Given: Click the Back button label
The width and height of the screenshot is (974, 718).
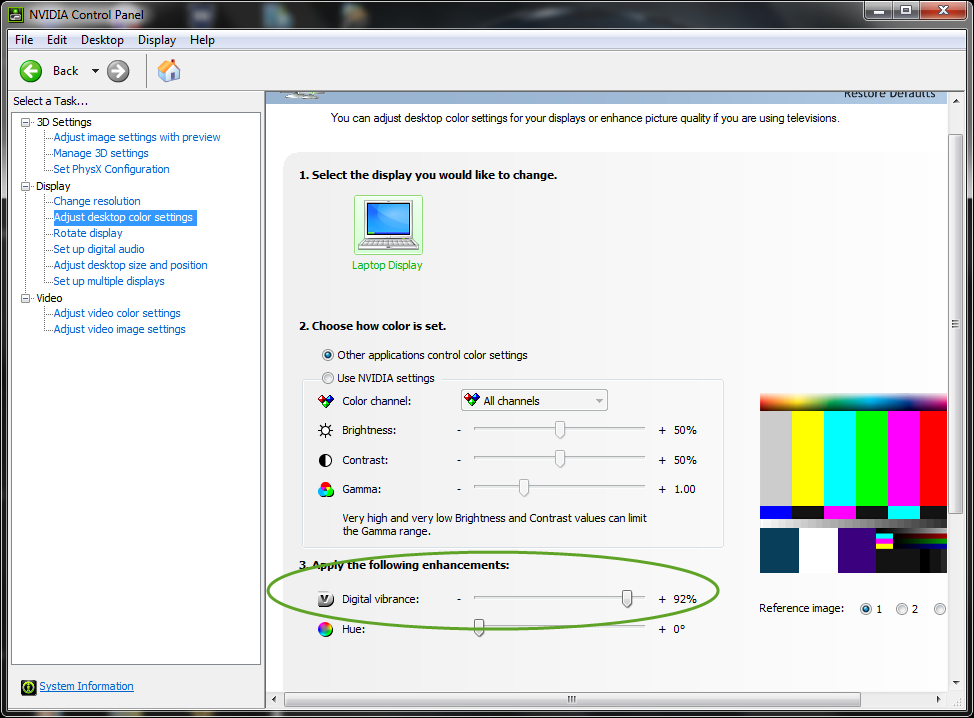Looking at the screenshot, I should tap(65, 71).
